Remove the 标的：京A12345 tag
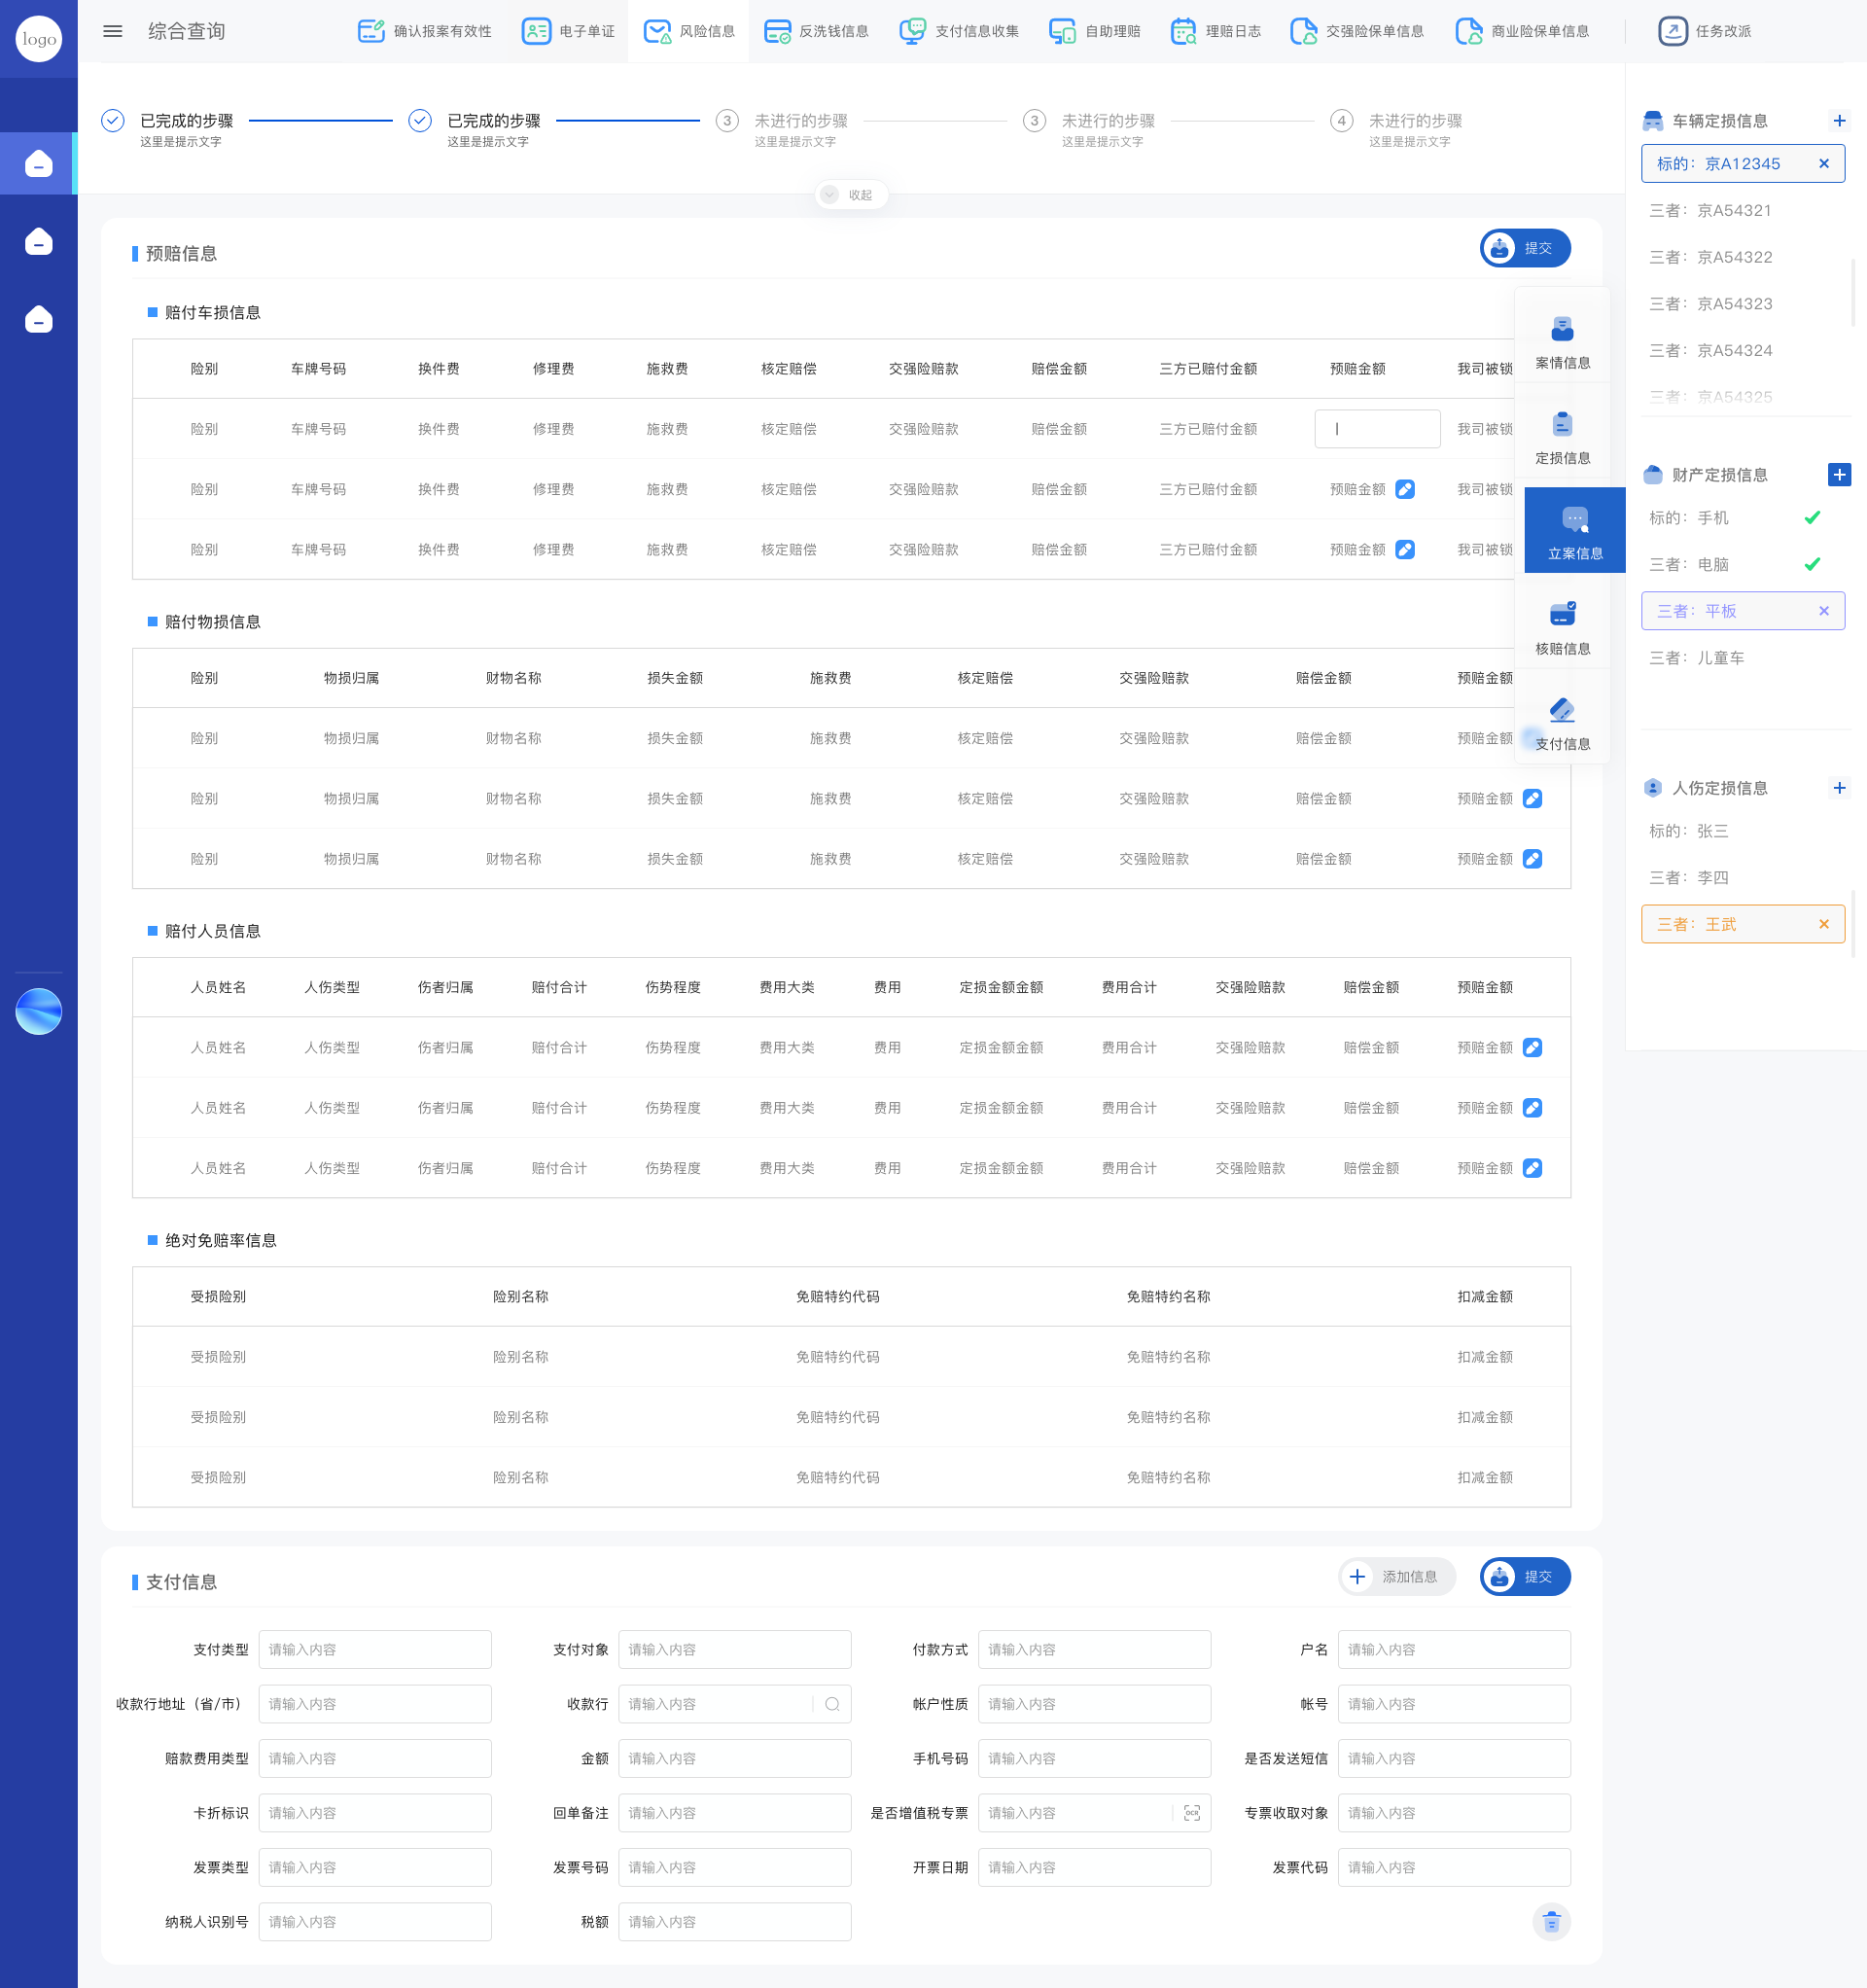Screen dimensions: 1867x1988 1824,164
